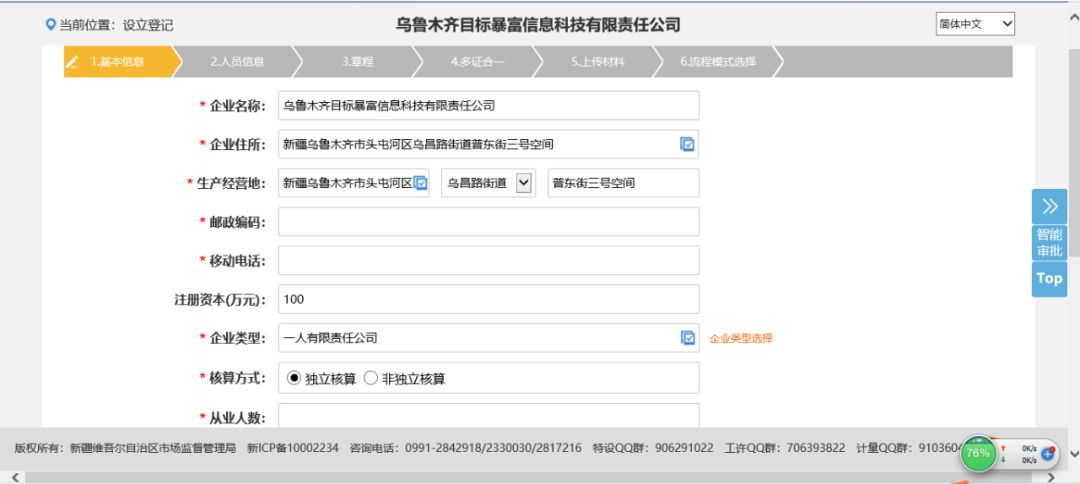The height and width of the screenshot is (484, 1080).
Task: Select 独立核算 radio button
Action: pyautogui.click(x=293, y=378)
